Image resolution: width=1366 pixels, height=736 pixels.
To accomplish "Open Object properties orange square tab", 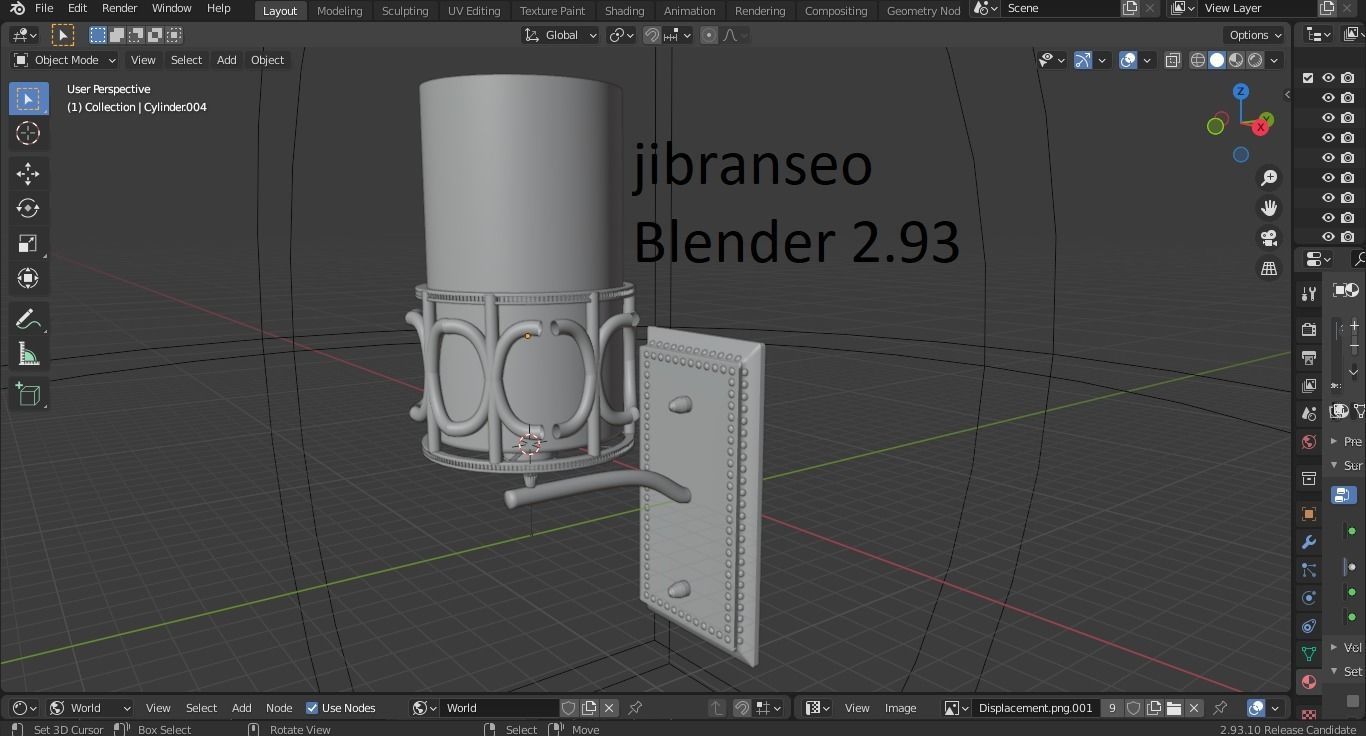I will tap(1309, 514).
